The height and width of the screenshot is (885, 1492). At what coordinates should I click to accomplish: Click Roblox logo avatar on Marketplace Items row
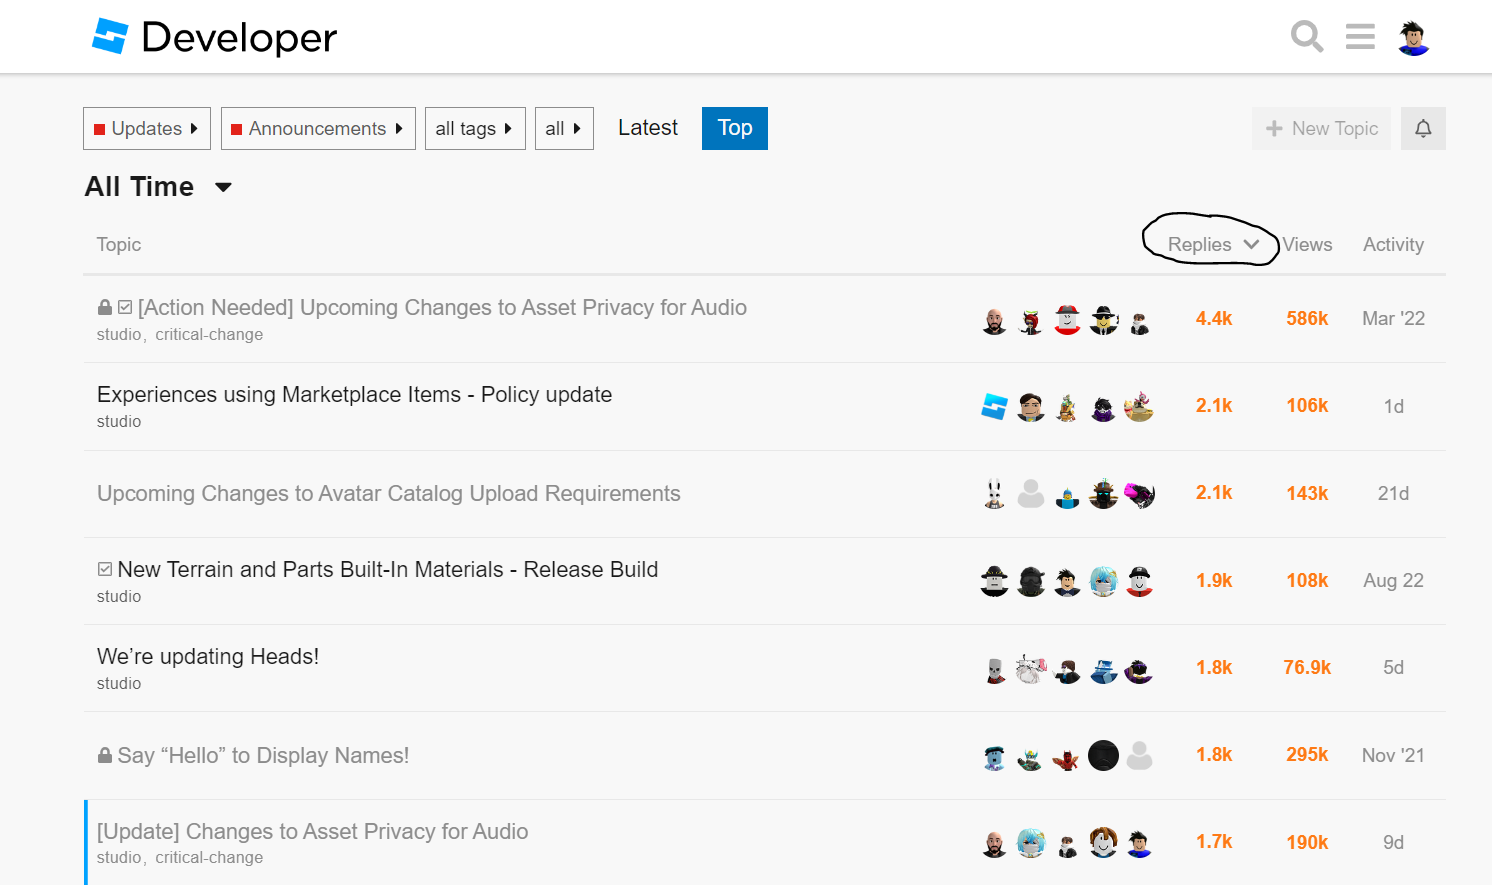coord(994,406)
